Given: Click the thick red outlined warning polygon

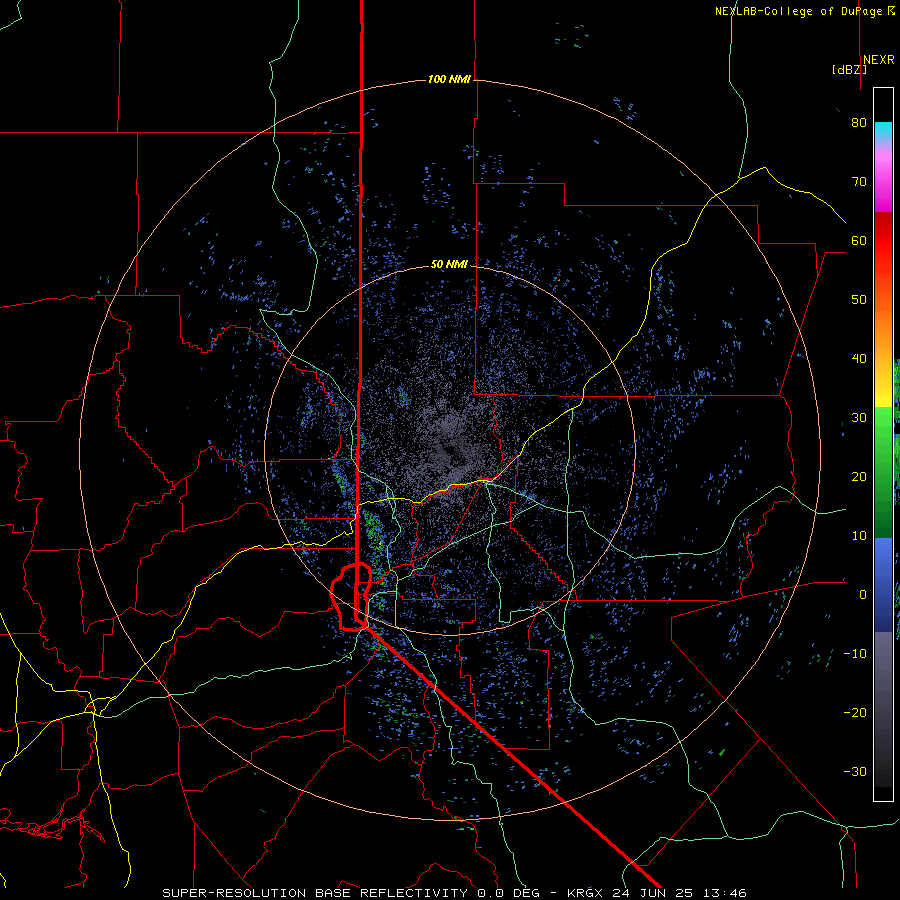Looking at the screenshot, I should (x=351, y=597).
